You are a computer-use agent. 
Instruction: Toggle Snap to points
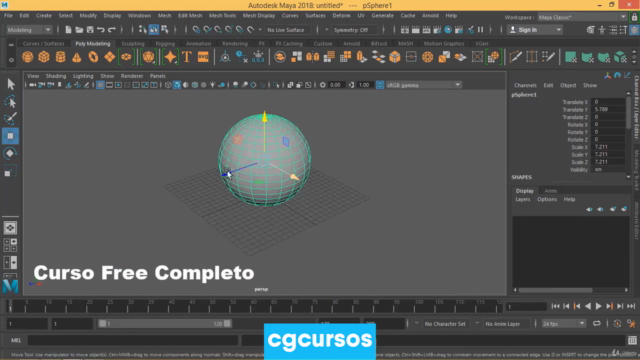[218, 30]
